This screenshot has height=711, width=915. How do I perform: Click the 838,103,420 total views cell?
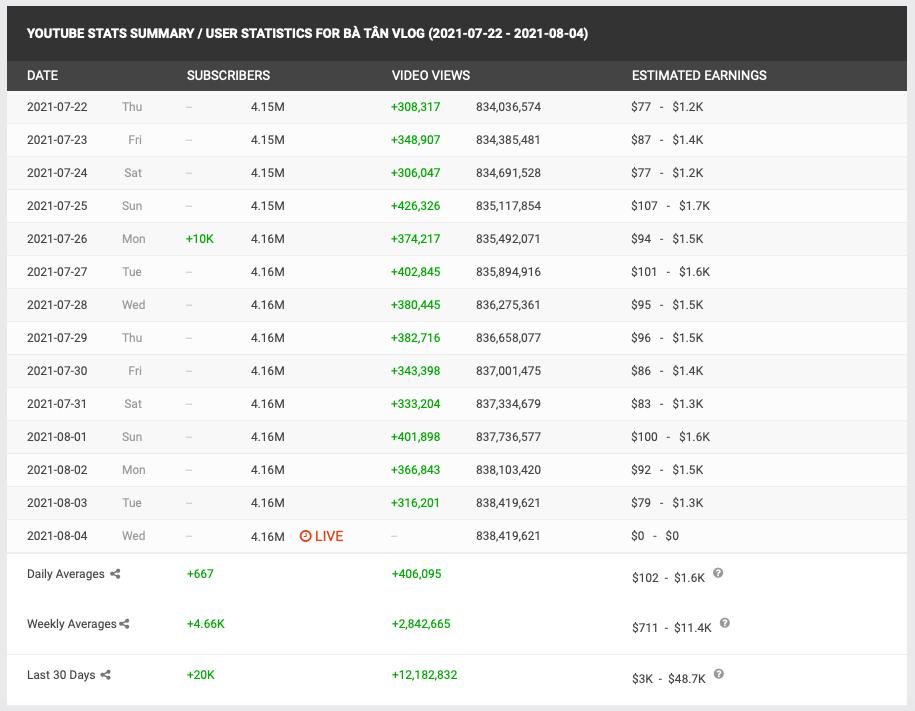508,470
